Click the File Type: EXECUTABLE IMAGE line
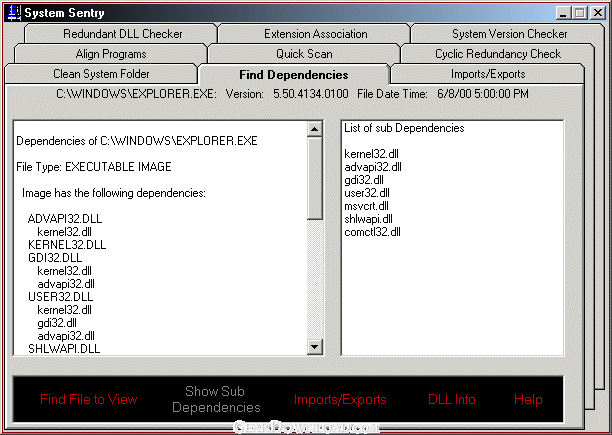Viewport: 612px width, 435px height. tap(94, 167)
